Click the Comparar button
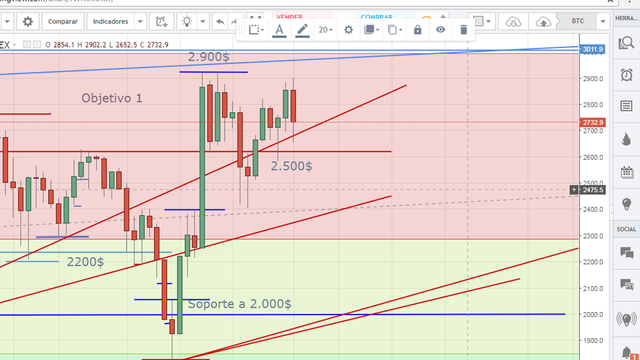640x360 pixels. (62, 21)
